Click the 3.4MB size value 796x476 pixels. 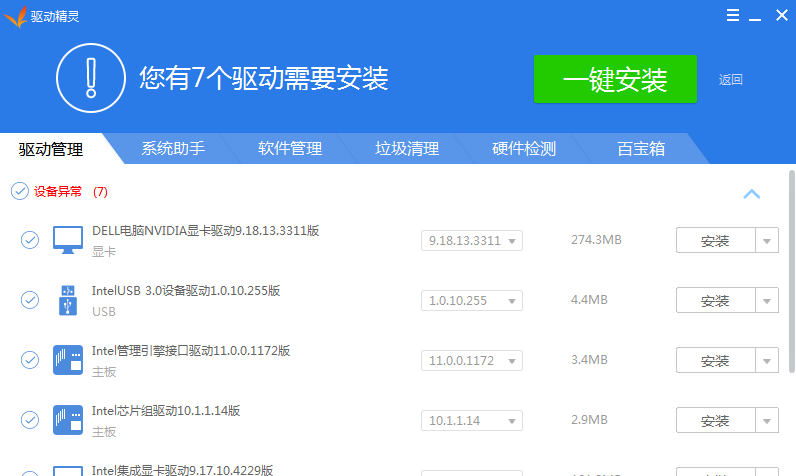coord(589,359)
